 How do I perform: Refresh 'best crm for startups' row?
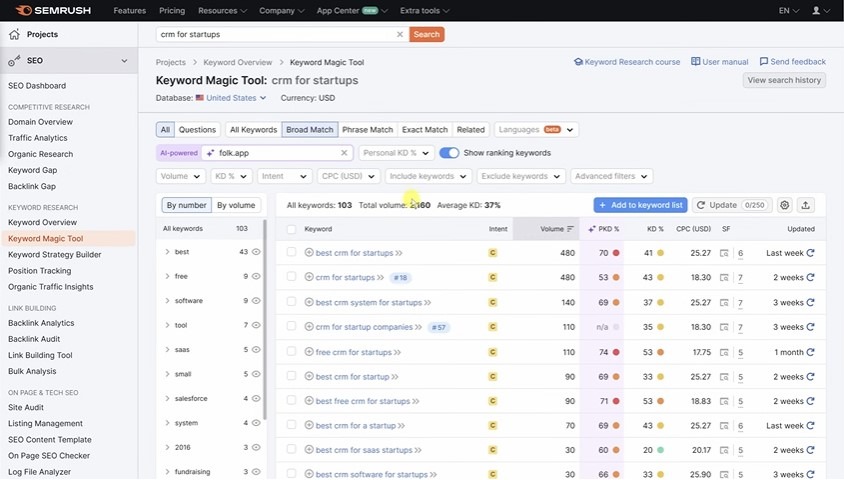tap(810, 253)
